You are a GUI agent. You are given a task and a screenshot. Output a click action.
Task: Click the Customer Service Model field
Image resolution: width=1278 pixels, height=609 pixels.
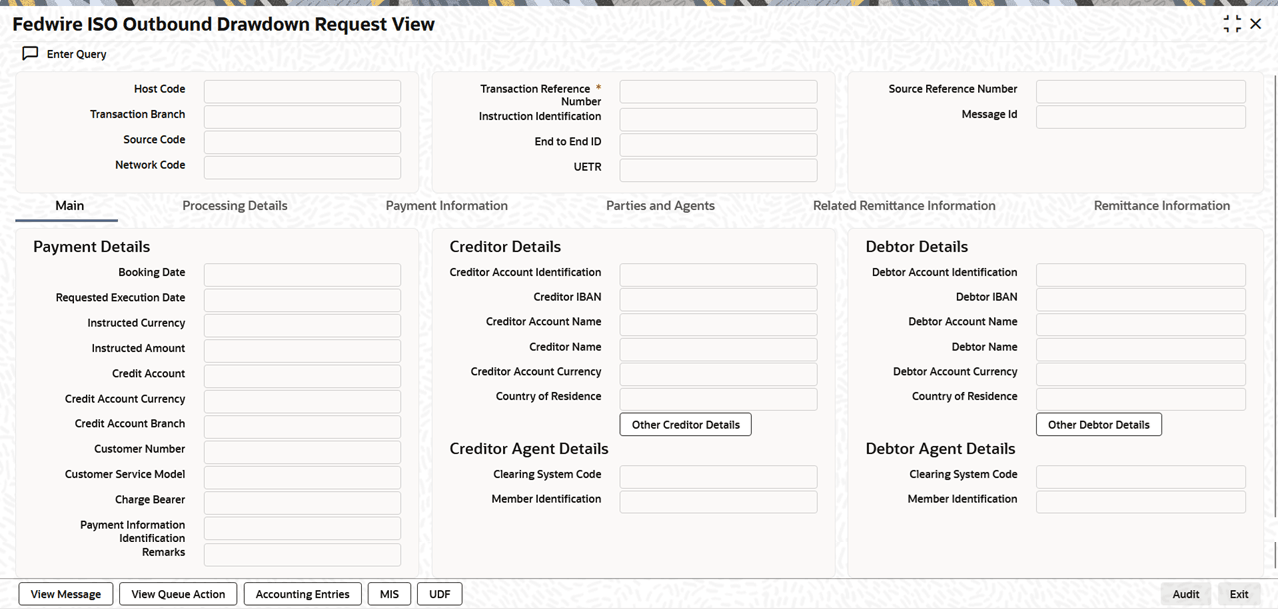(x=302, y=477)
